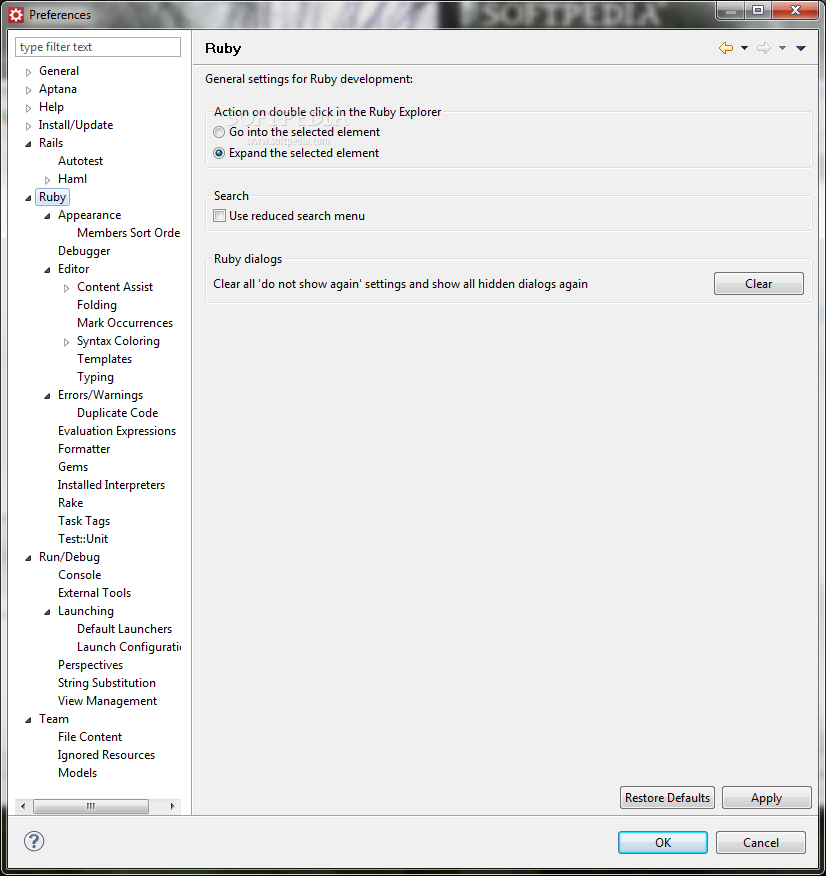Image resolution: width=826 pixels, height=876 pixels.
Task: Expand the Haml tree node
Action: tap(47, 180)
